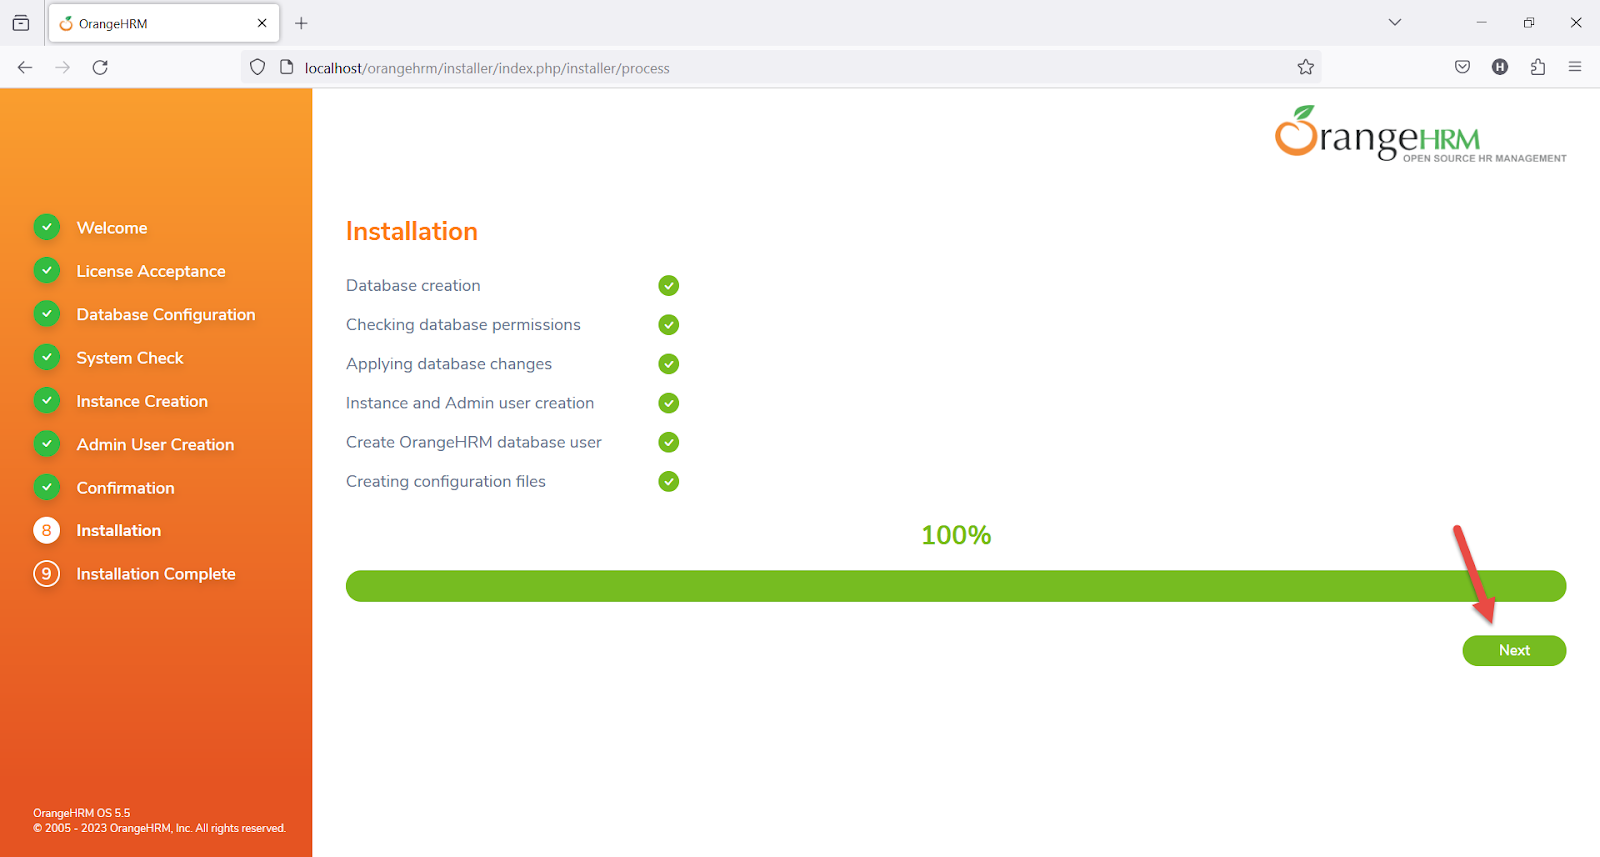1600x857 pixels.
Task: Click the step 8 Installation number icon
Action: [46, 530]
